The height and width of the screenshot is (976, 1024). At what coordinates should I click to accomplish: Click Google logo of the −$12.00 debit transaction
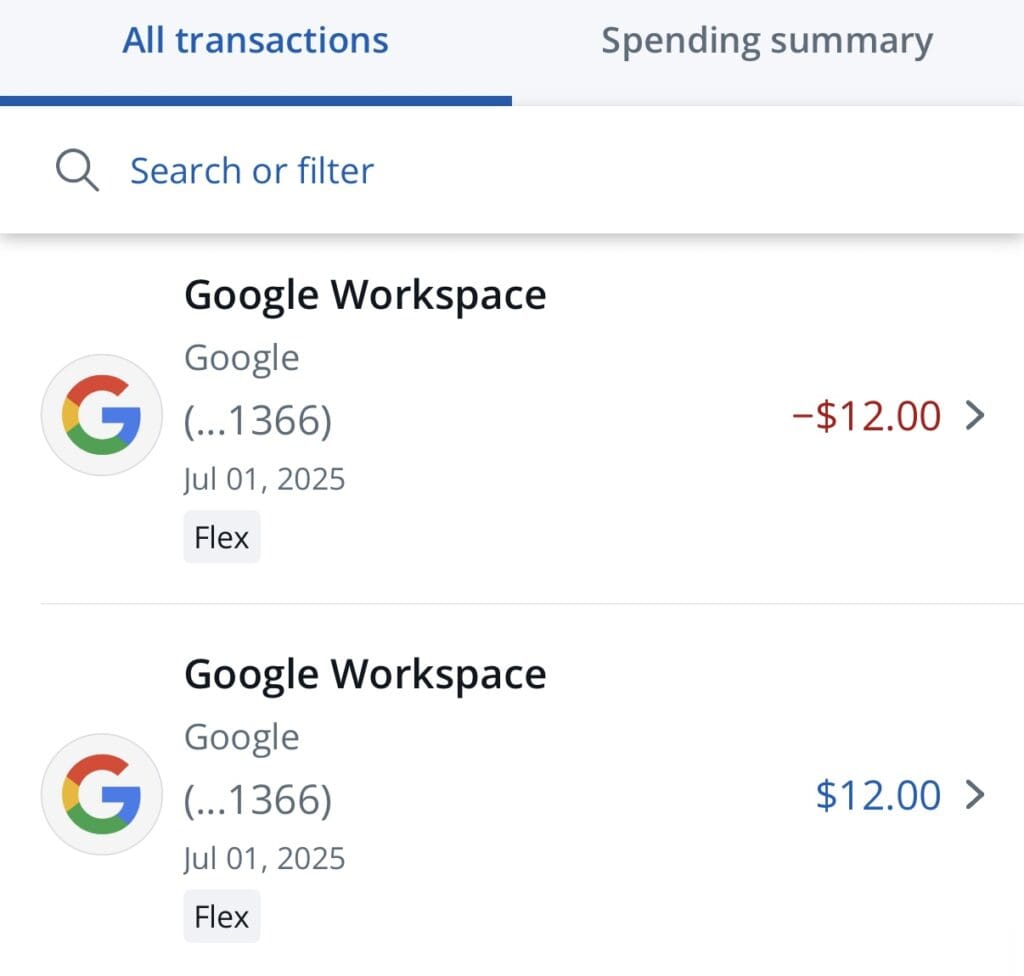point(101,415)
